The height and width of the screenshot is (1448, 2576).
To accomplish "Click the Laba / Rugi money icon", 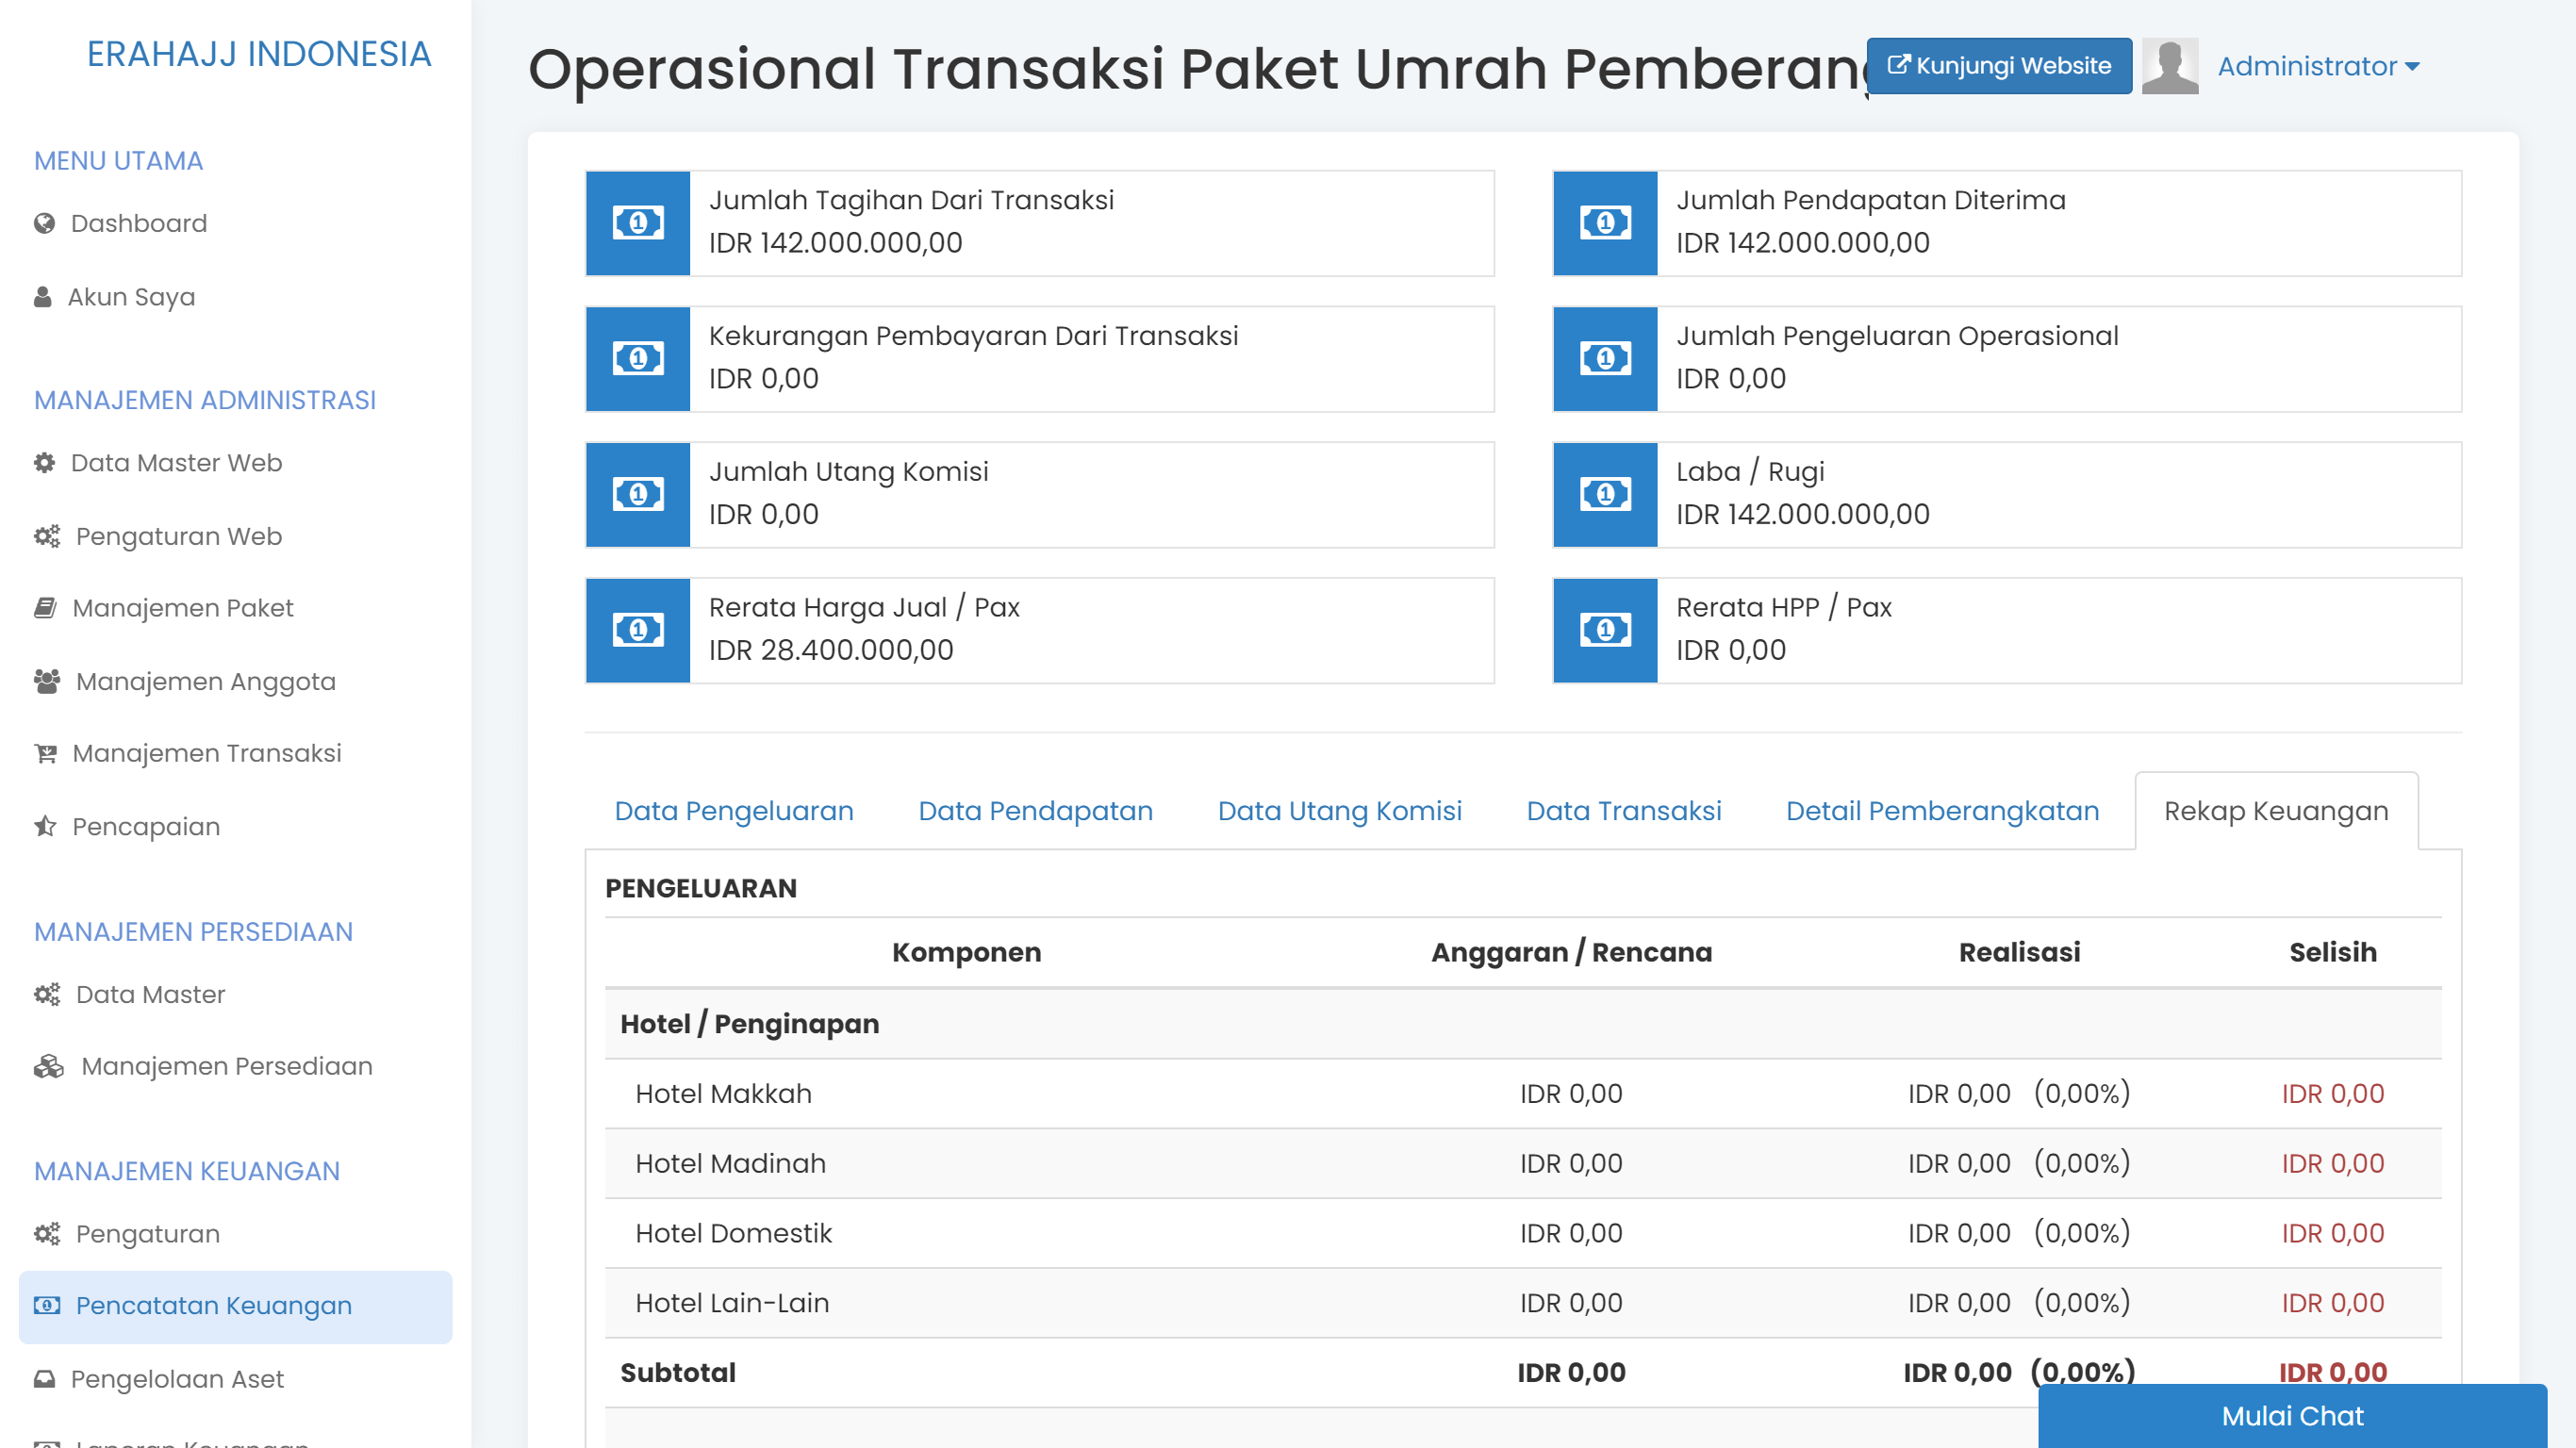I will 1605,494.
